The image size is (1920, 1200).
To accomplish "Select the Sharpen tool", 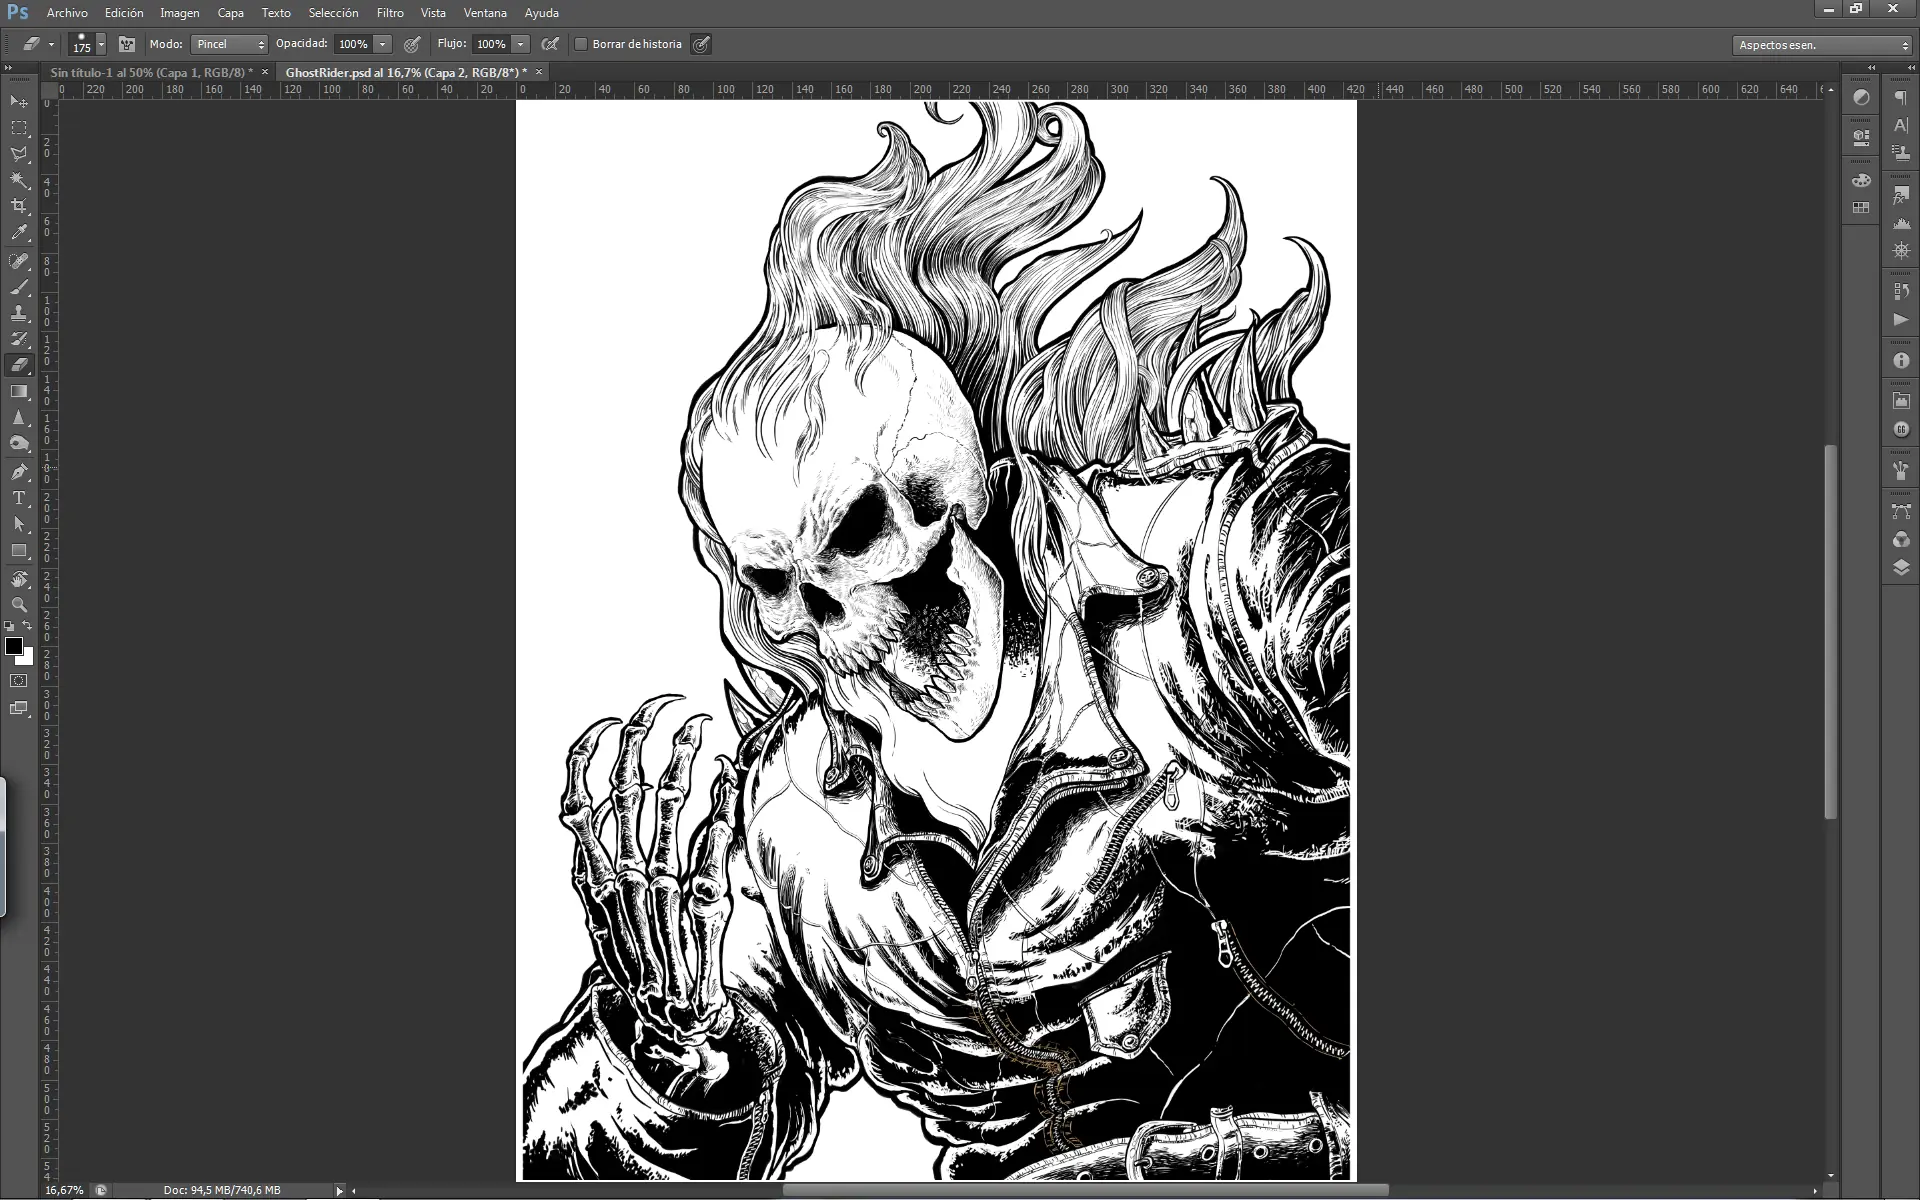I will (x=19, y=417).
